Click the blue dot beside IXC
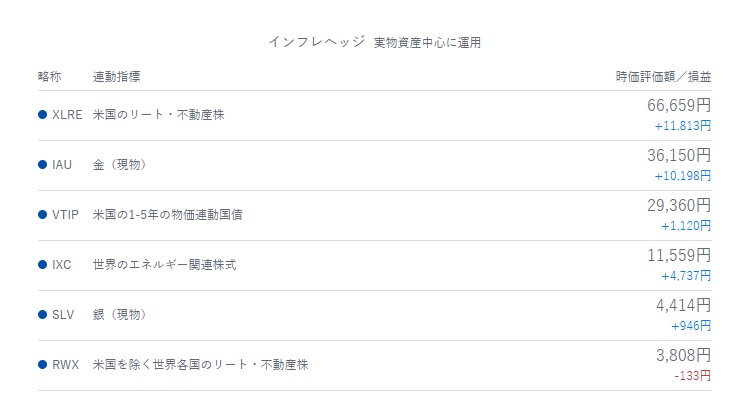The width and height of the screenshot is (750, 406). (x=43, y=264)
